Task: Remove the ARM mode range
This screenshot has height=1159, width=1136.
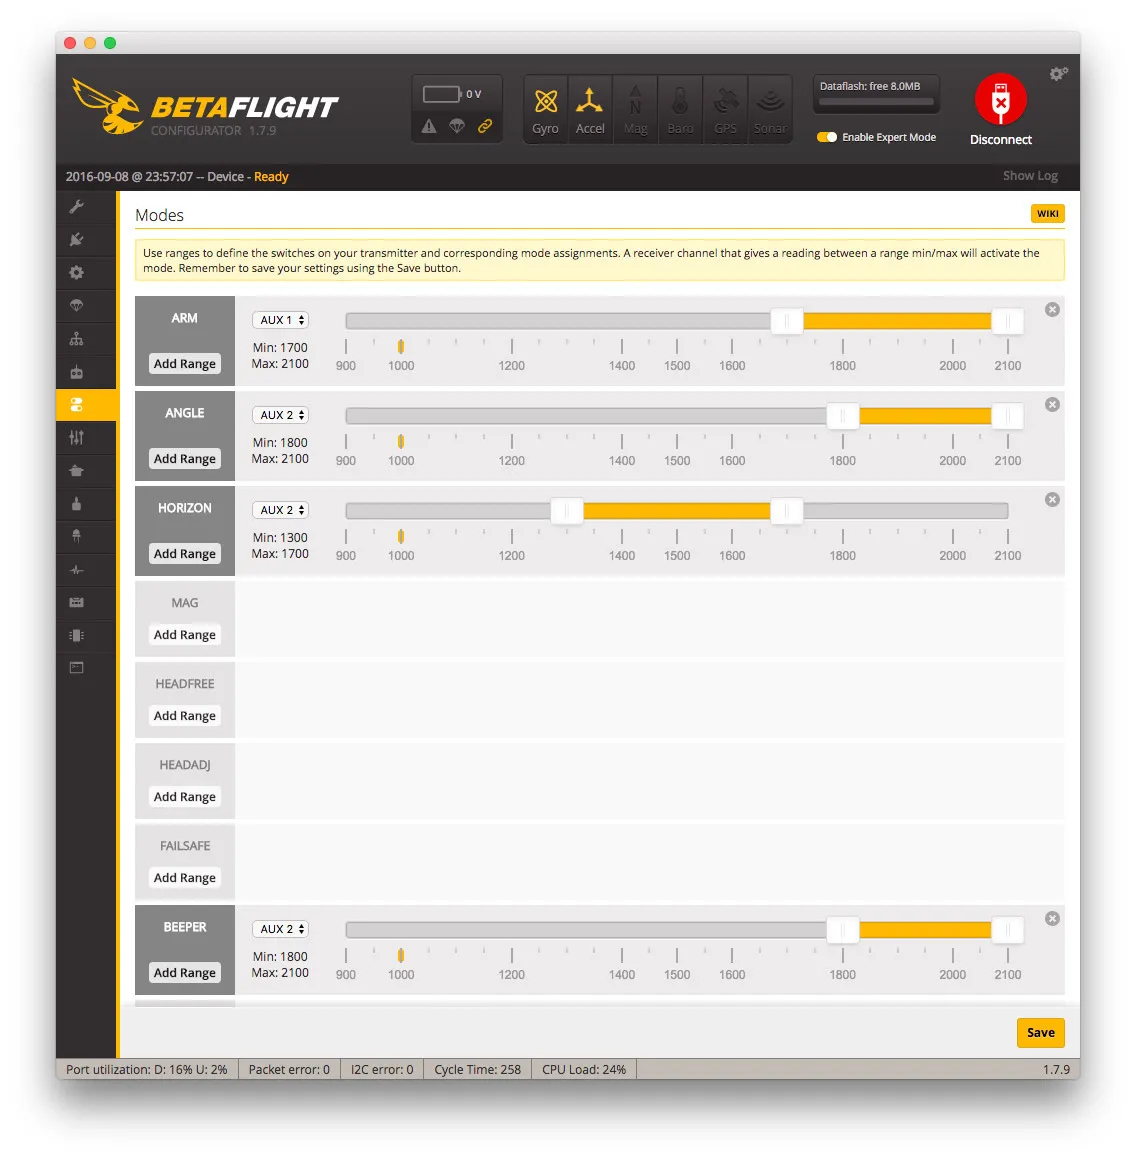Action: (1052, 310)
